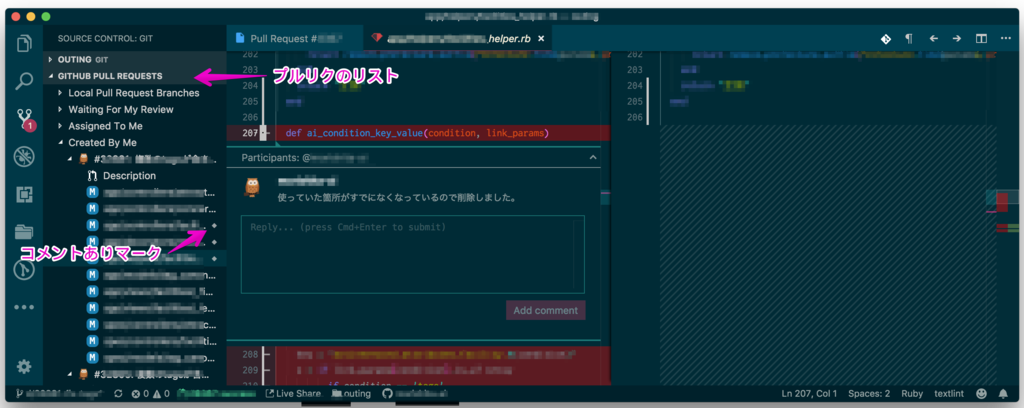The width and height of the screenshot is (1024, 408).
Task: Open the Search view in activity bar
Action: (24, 81)
